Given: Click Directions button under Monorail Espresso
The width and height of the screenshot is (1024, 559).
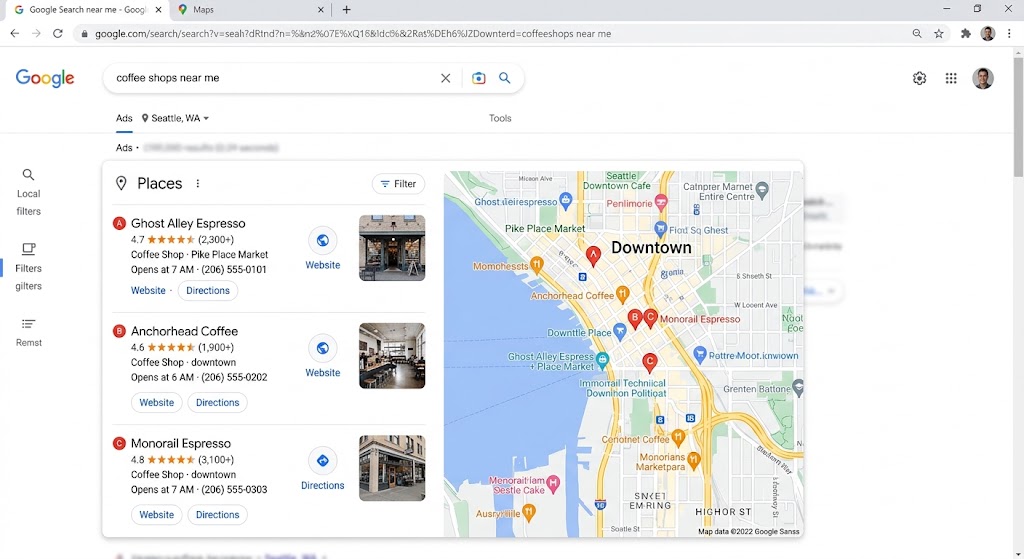Looking at the screenshot, I should click(217, 515).
